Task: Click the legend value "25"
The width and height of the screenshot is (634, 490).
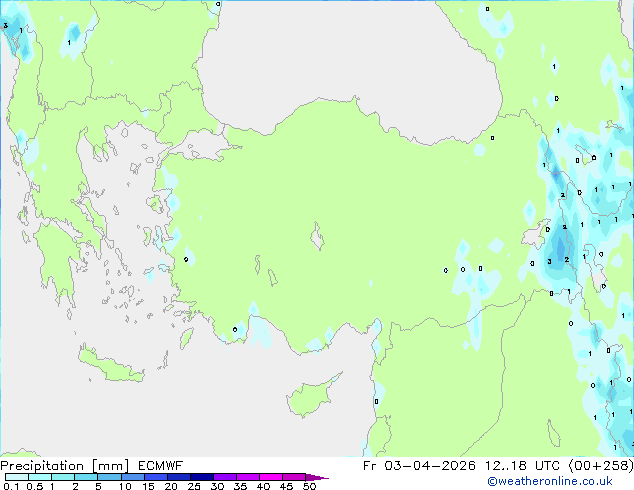Action: coord(194,486)
